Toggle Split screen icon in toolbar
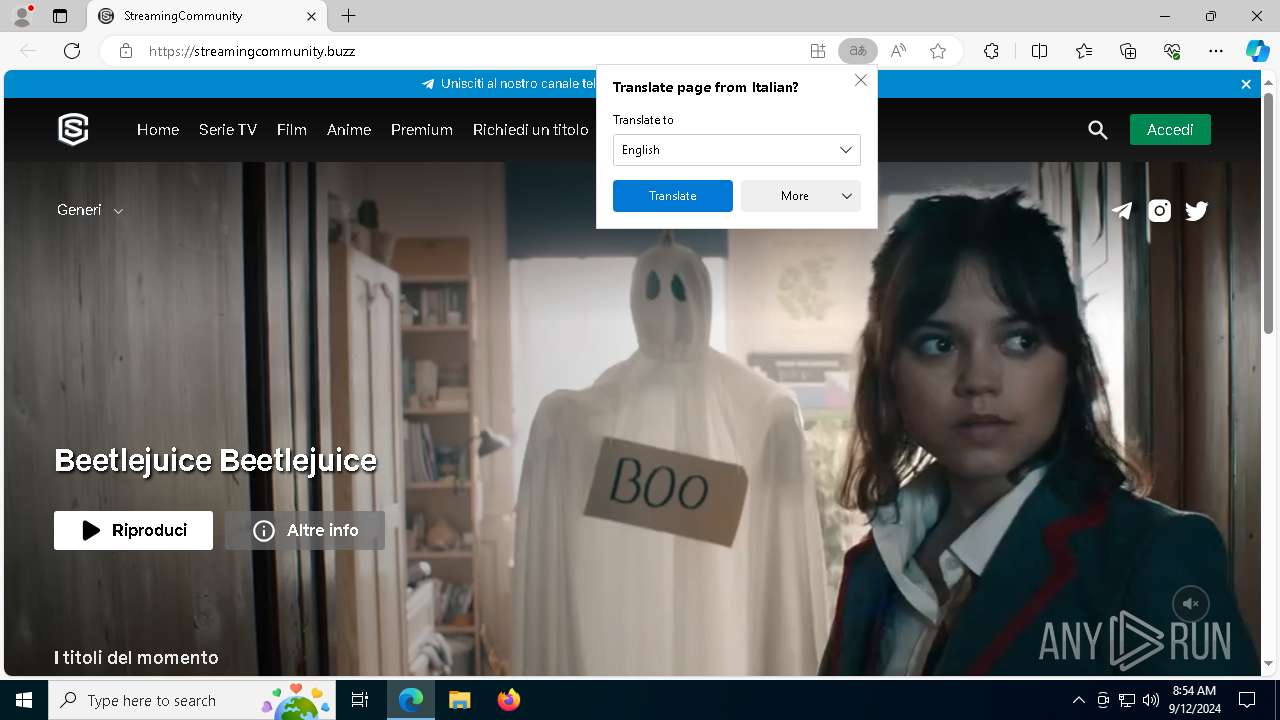The width and height of the screenshot is (1280, 720). pos(1039,51)
